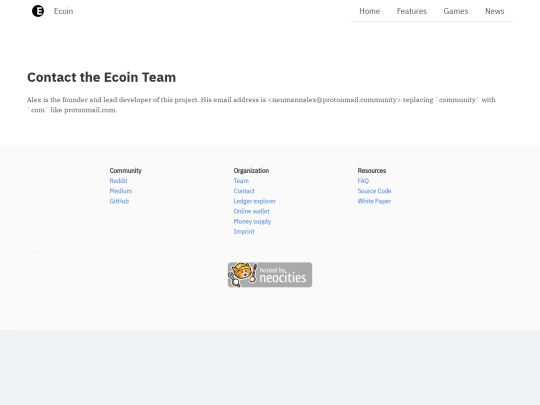The image size is (540, 405).
Task: Open the Features menu item
Action: [x=412, y=11]
